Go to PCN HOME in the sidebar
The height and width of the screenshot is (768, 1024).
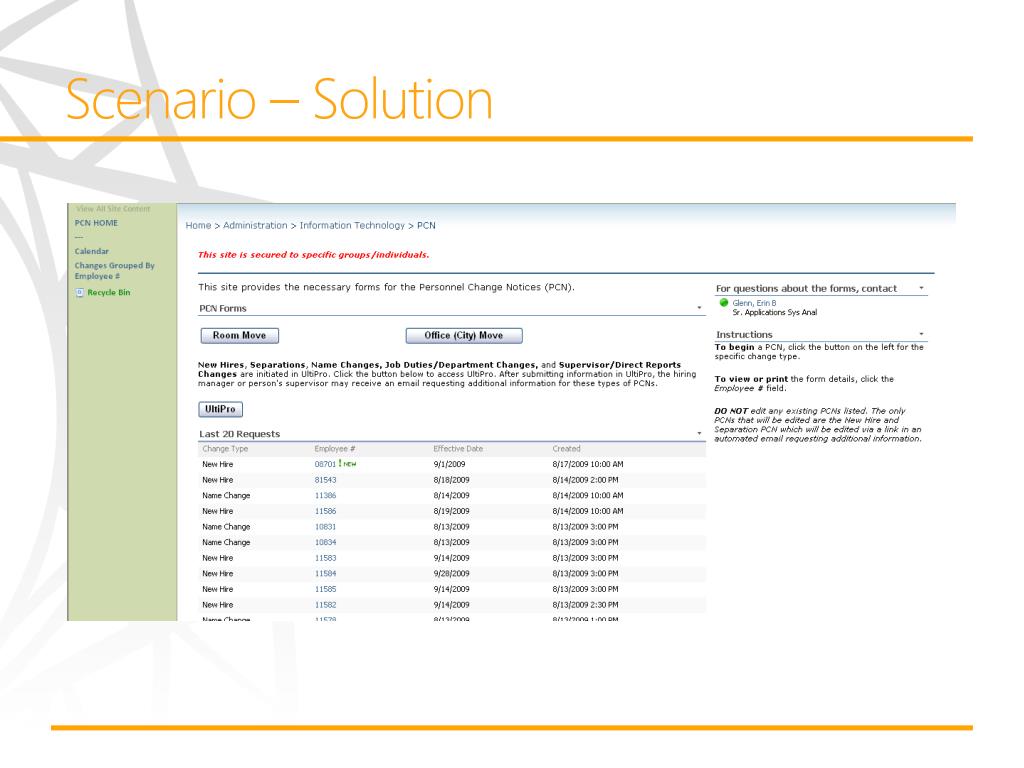coord(96,223)
